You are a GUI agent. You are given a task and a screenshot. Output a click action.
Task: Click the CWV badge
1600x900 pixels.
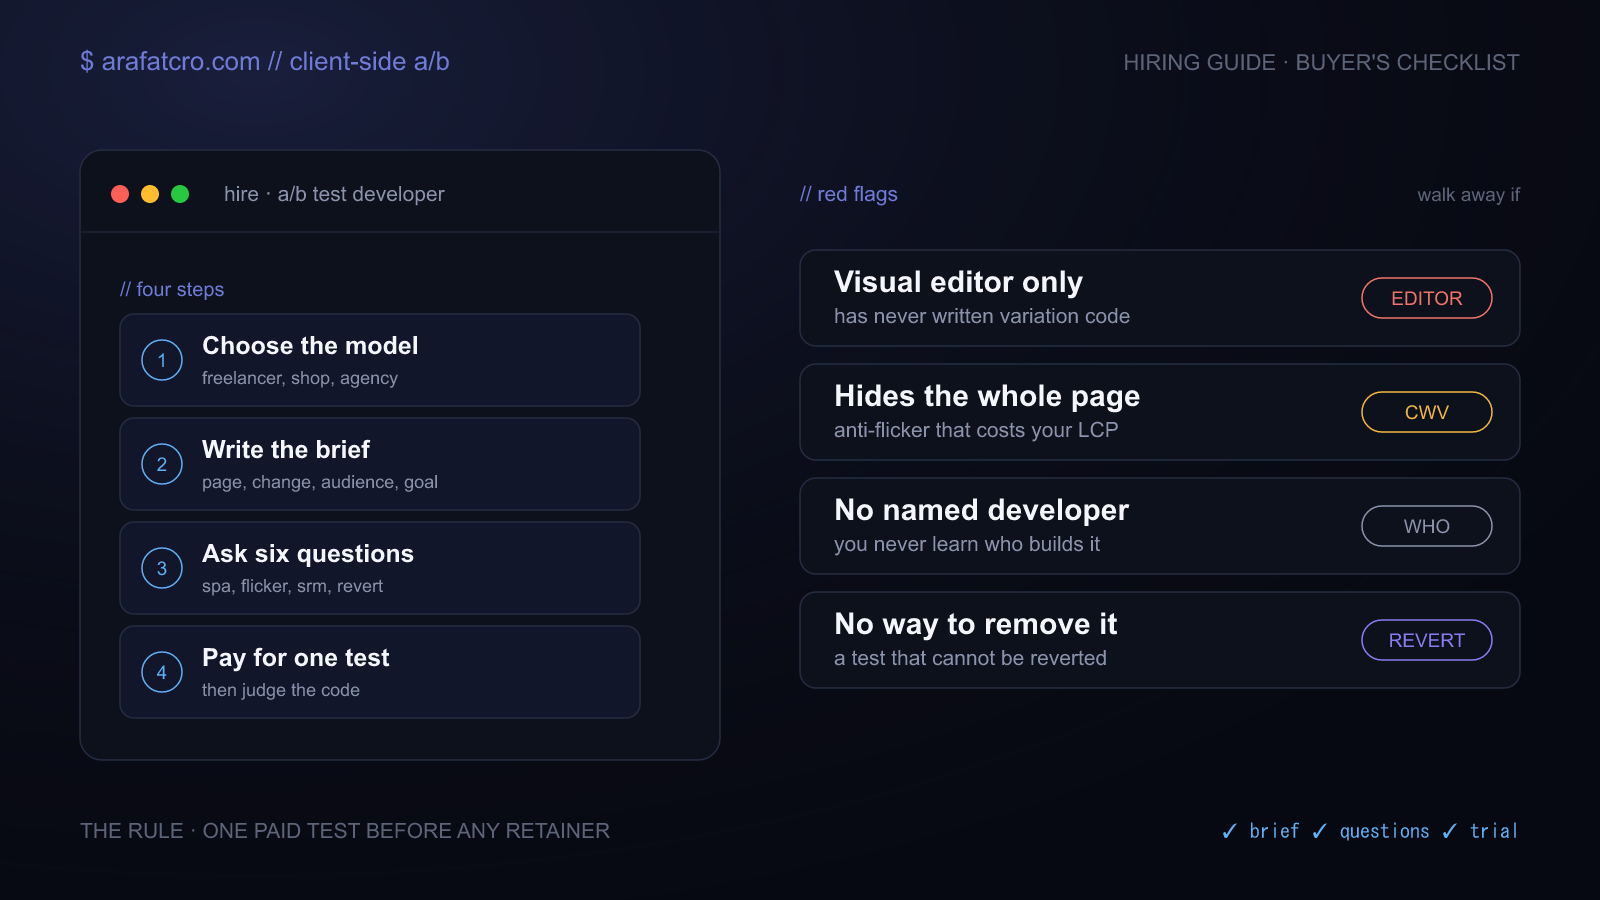(x=1427, y=412)
